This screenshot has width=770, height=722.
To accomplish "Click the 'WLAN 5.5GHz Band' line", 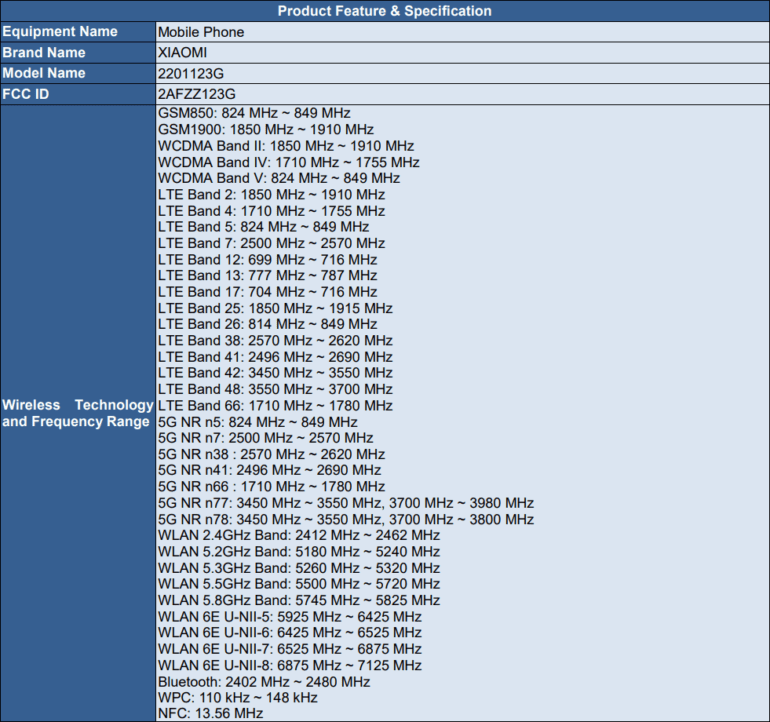I will [x=299, y=583].
